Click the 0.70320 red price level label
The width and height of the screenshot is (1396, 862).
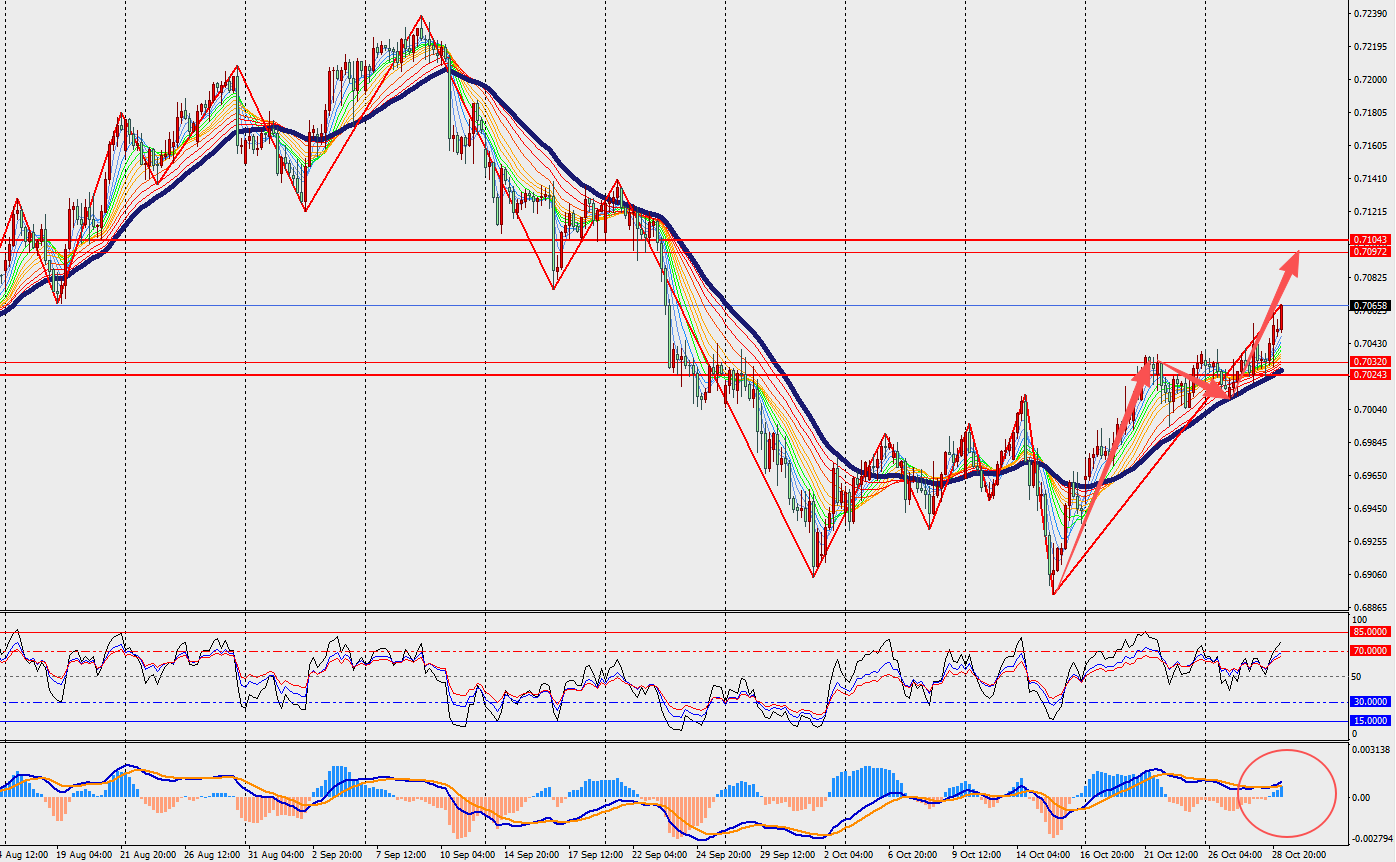point(1369,362)
